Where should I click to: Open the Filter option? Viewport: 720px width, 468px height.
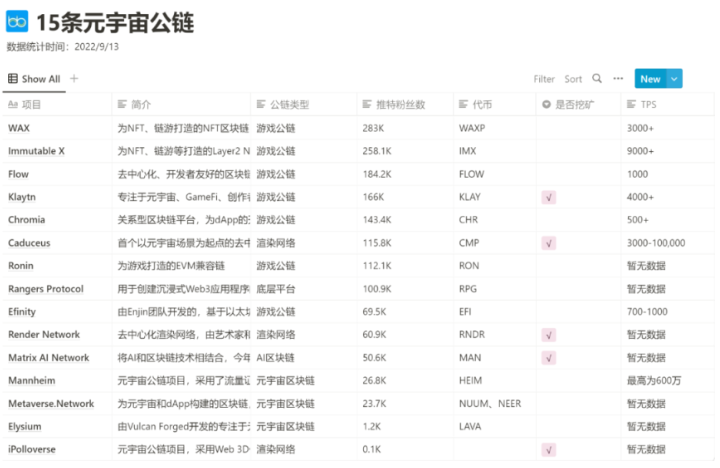pos(544,79)
